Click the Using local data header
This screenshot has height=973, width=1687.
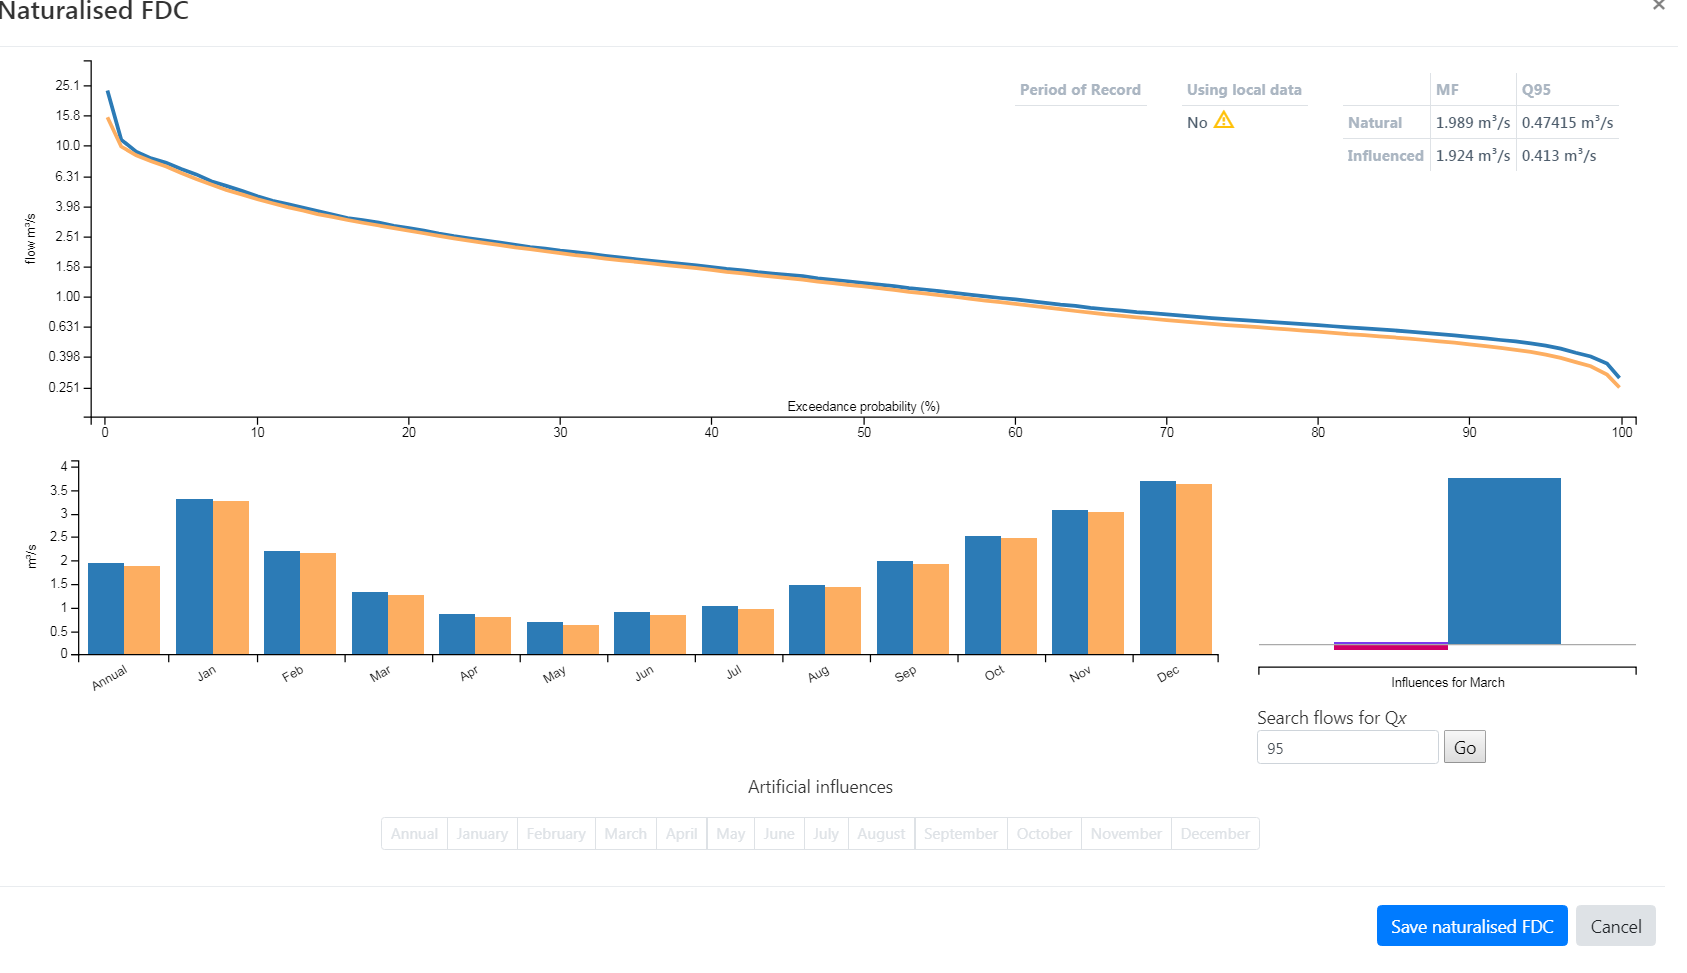[x=1244, y=90]
